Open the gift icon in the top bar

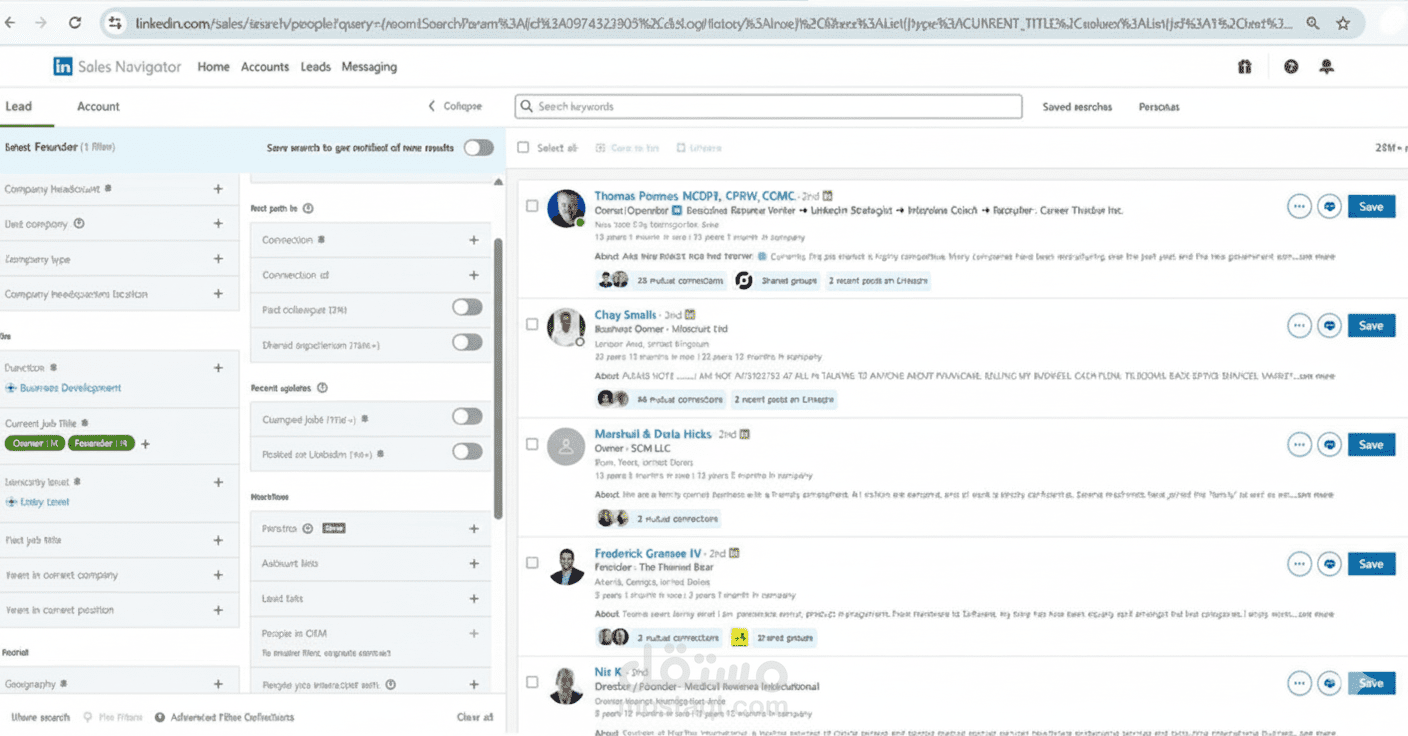coord(1245,67)
